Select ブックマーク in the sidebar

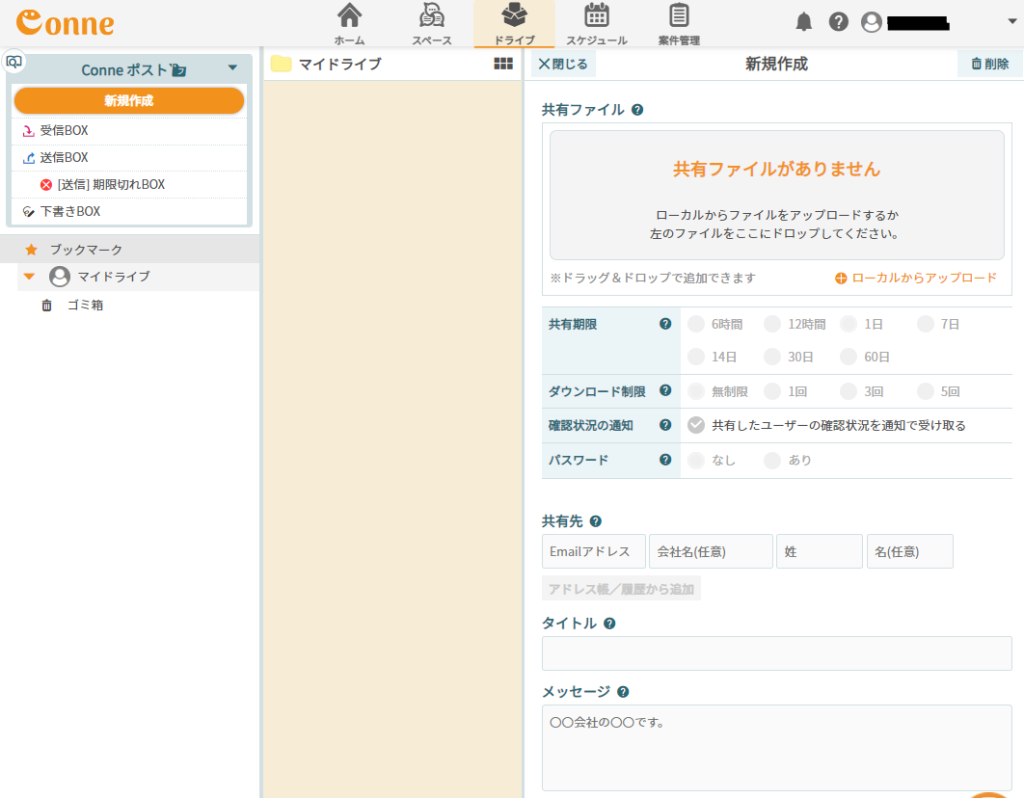click(129, 249)
